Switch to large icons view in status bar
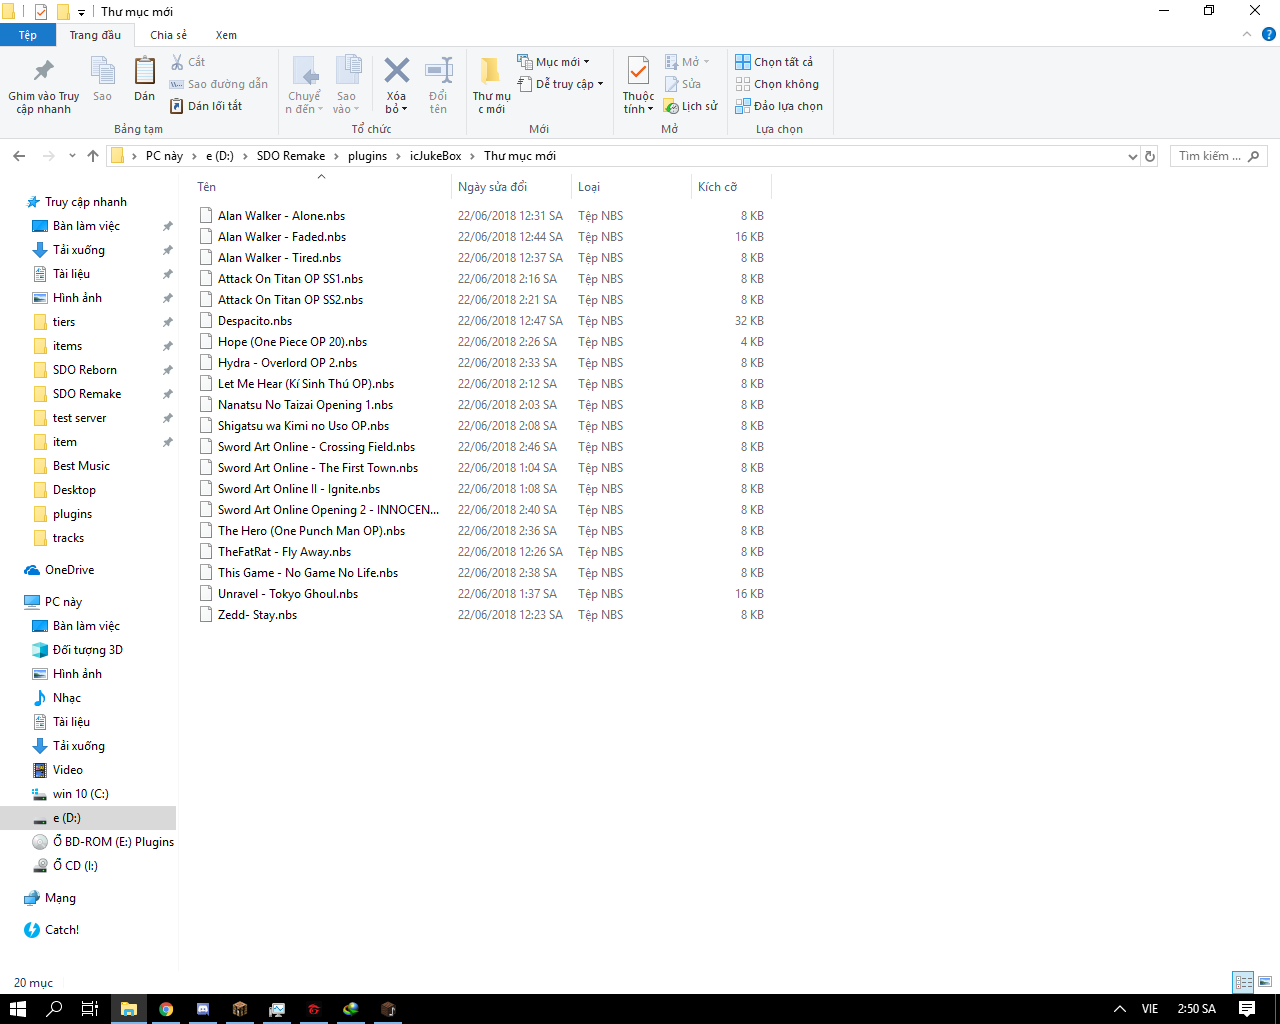Screen dimensions: 1280x1024 pos(1265,982)
